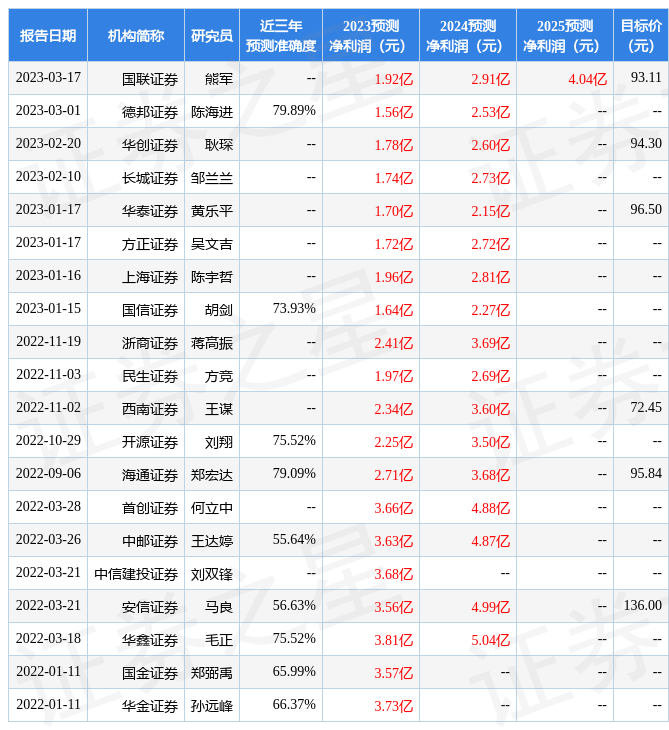Viewport: 669px width, 730px height.
Task: Select institution 国信证券
Action: click(150, 310)
